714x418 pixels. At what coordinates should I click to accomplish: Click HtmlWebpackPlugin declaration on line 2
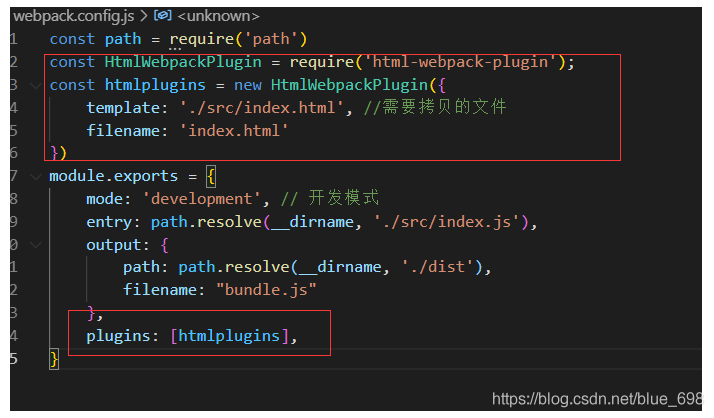[183, 62]
